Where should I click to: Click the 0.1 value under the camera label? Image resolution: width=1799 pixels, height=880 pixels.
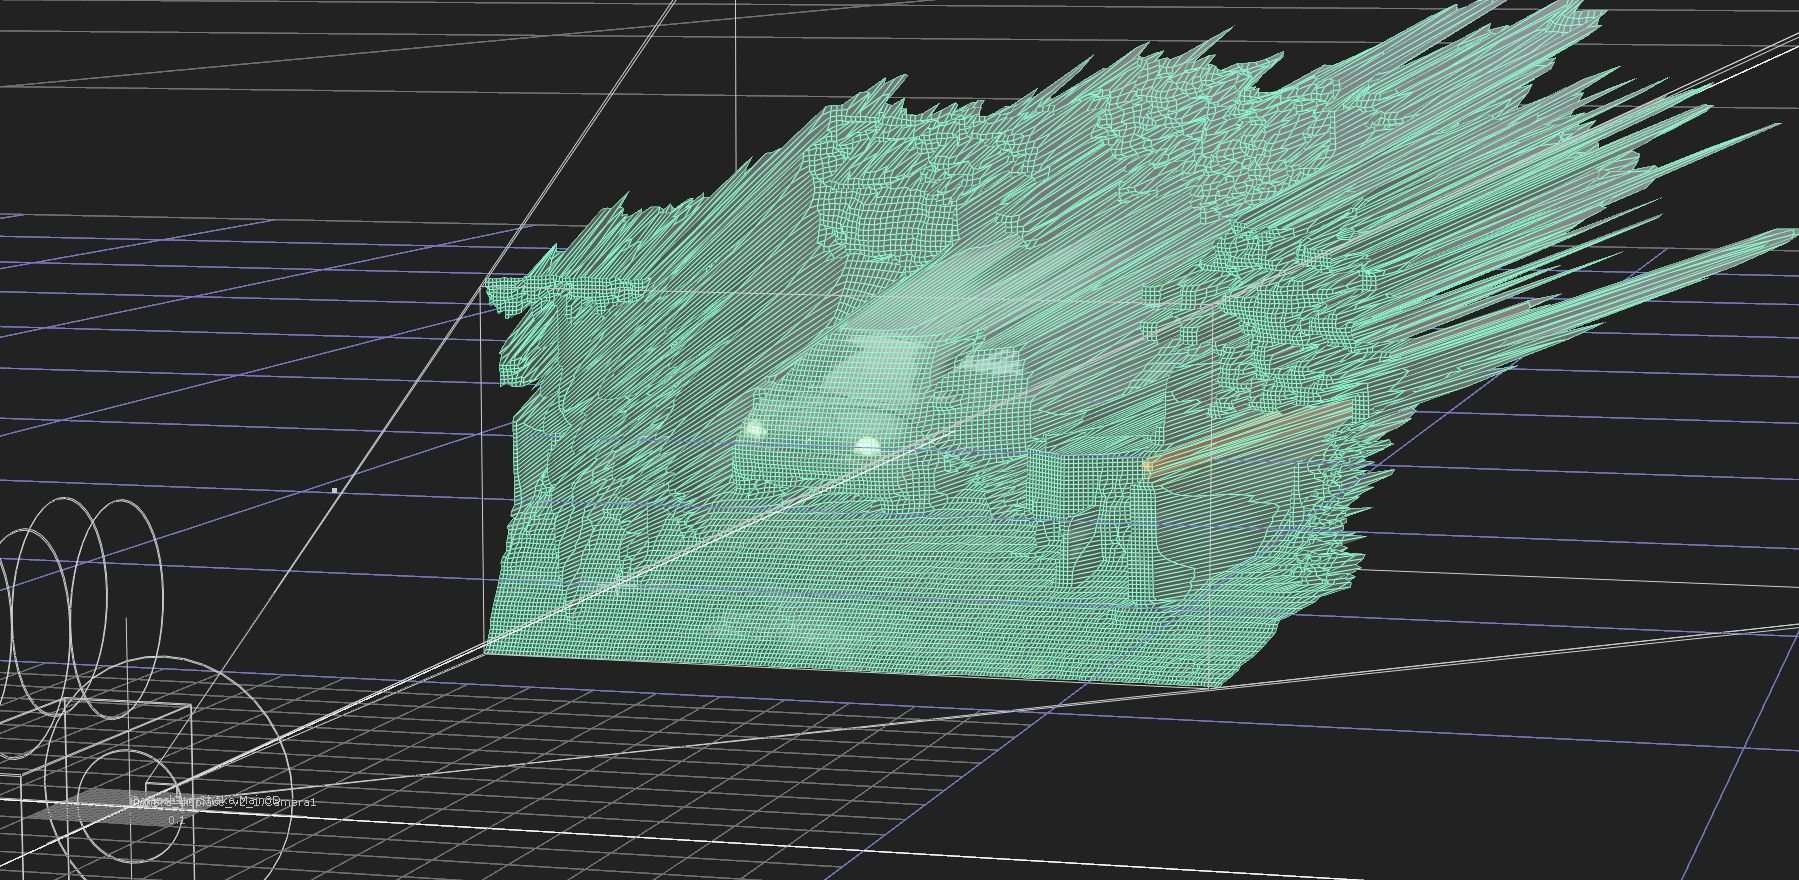point(177,820)
